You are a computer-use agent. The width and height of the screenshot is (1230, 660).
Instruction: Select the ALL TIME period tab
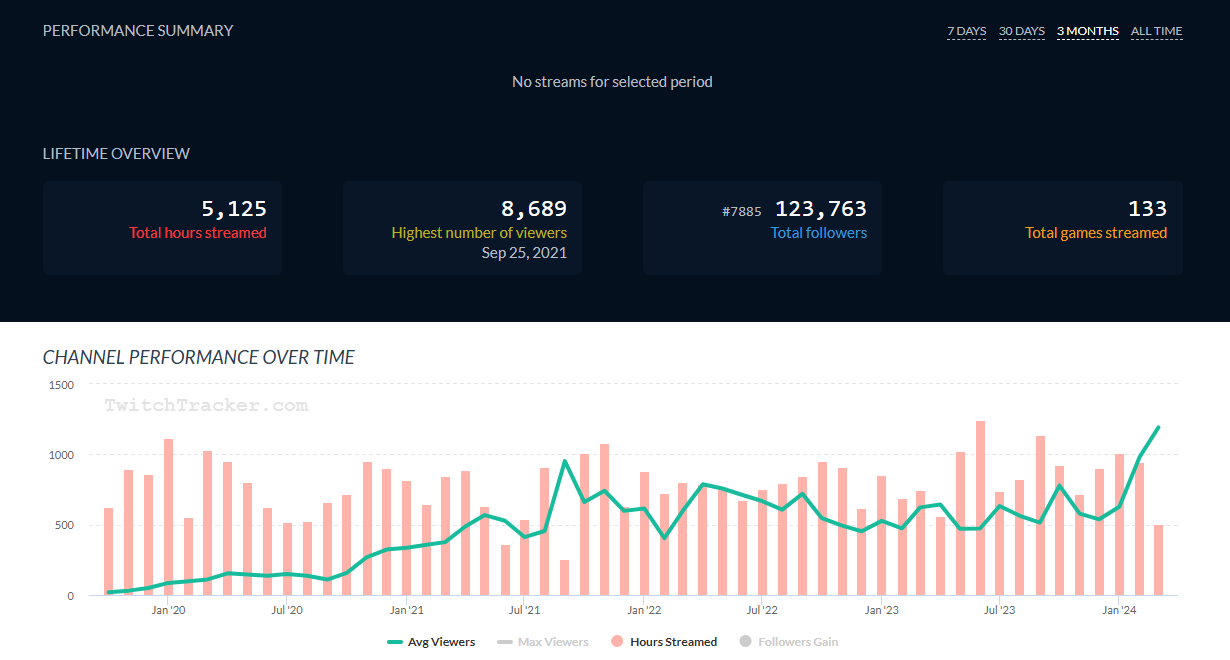[1157, 31]
